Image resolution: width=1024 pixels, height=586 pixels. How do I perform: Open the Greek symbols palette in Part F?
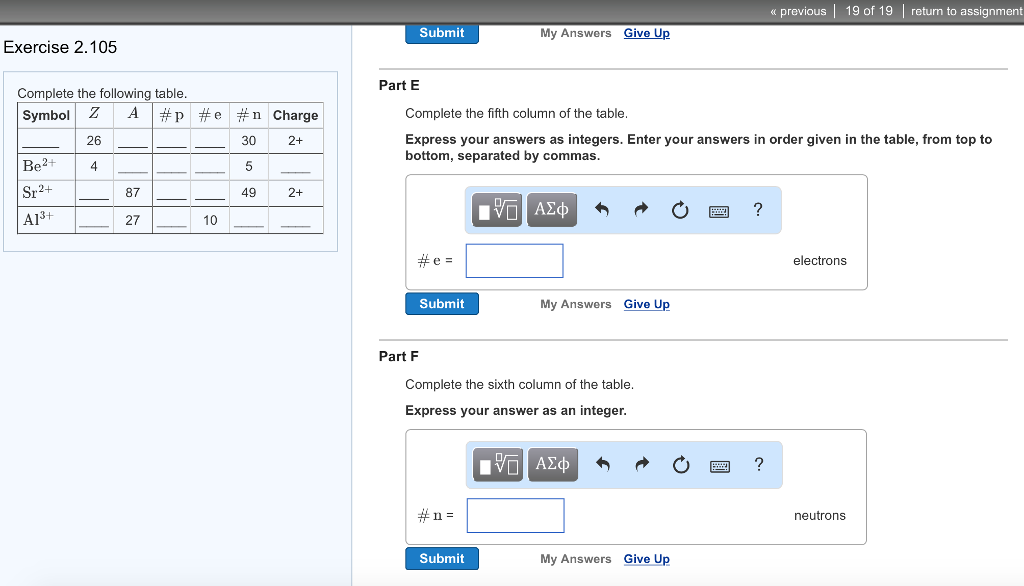[x=551, y=465]
